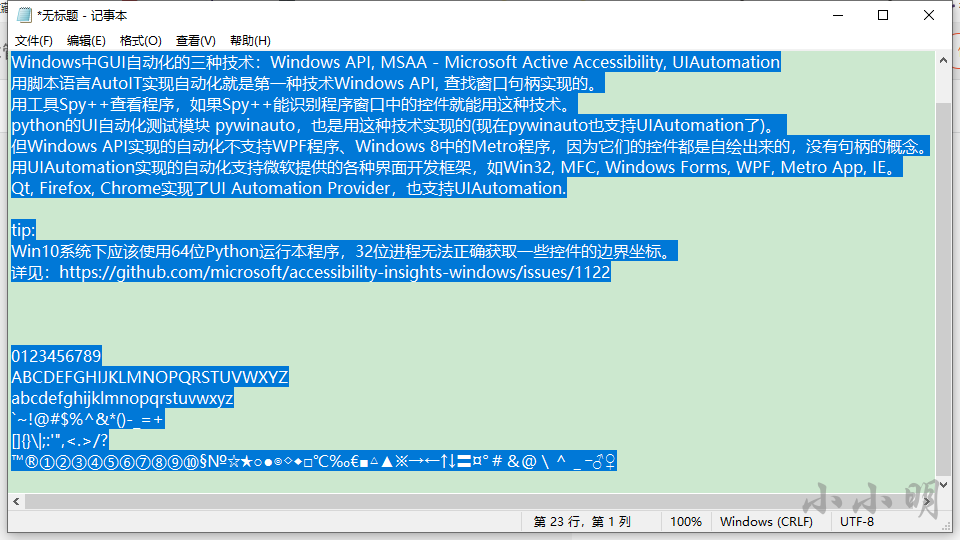Screen dimensions: 960x540
Task: Open the 格式(O) menu
Action: (141, 40)
